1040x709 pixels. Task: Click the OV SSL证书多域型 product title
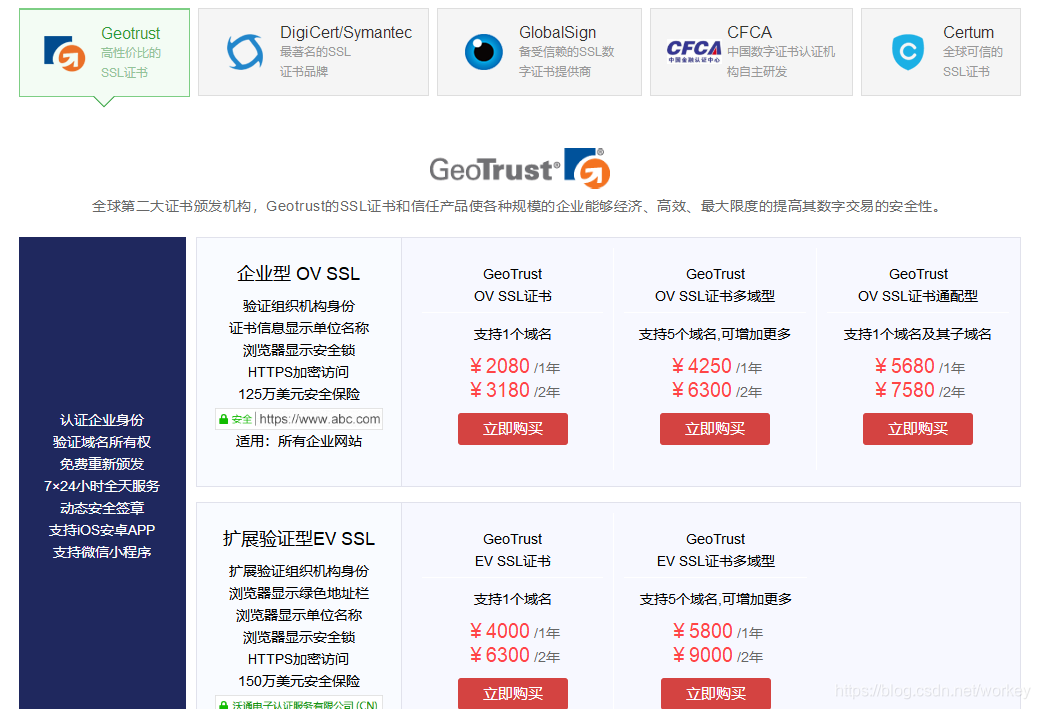tap(715, 285)
